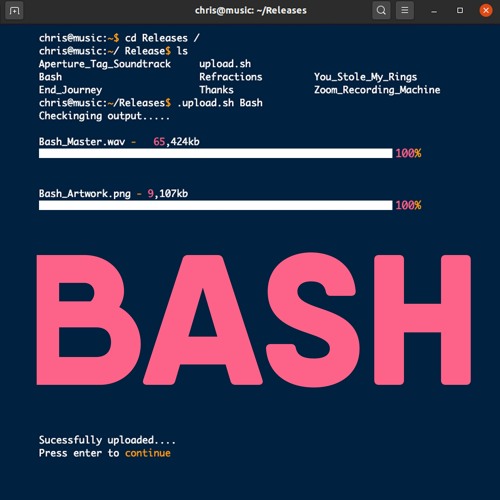Click the 'Press enter to' prompt text
Screen dimensions: 500x500
pos(79,453)
